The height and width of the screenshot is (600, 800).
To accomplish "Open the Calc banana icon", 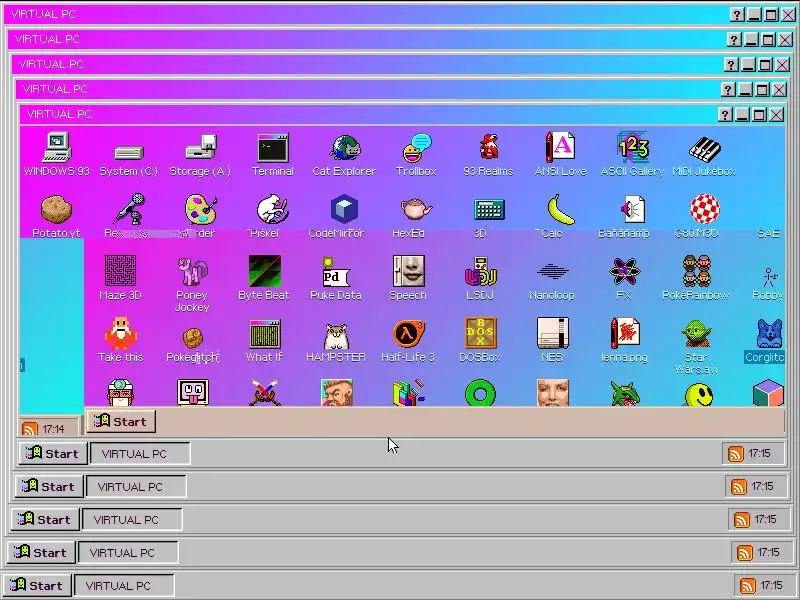I will 560,210.
